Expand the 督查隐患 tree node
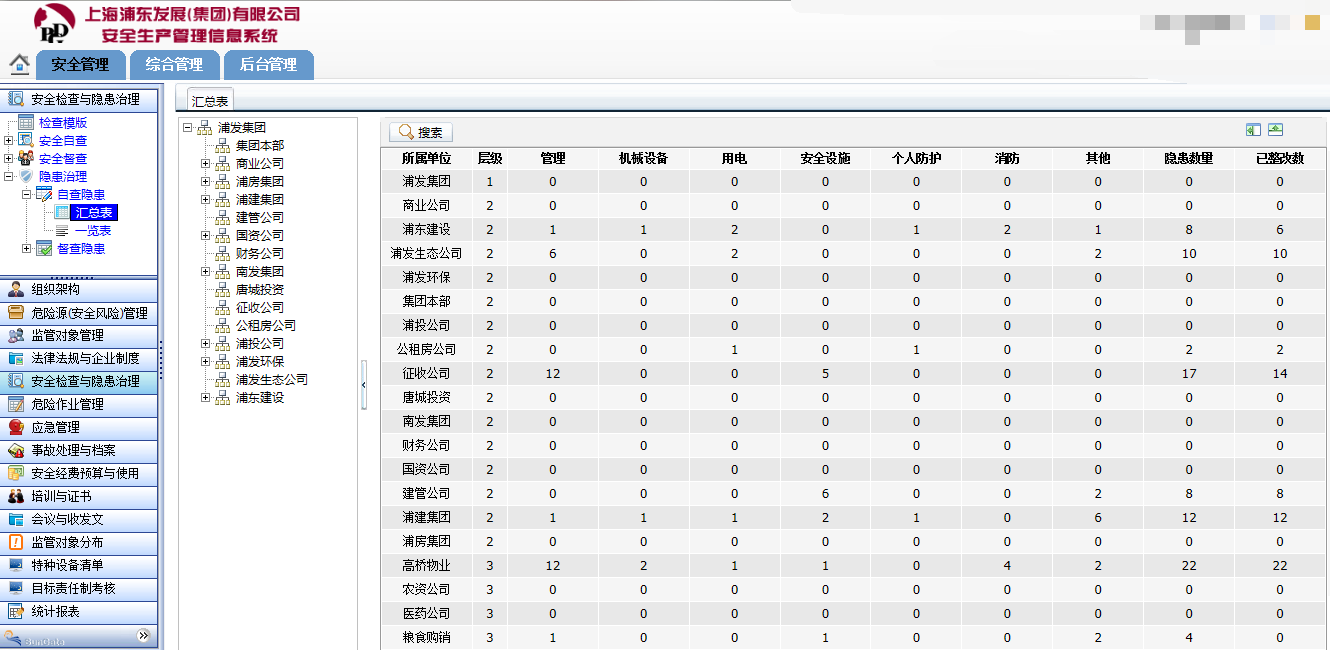Viewport: 1330px width, 650px height. coord(27,249)
